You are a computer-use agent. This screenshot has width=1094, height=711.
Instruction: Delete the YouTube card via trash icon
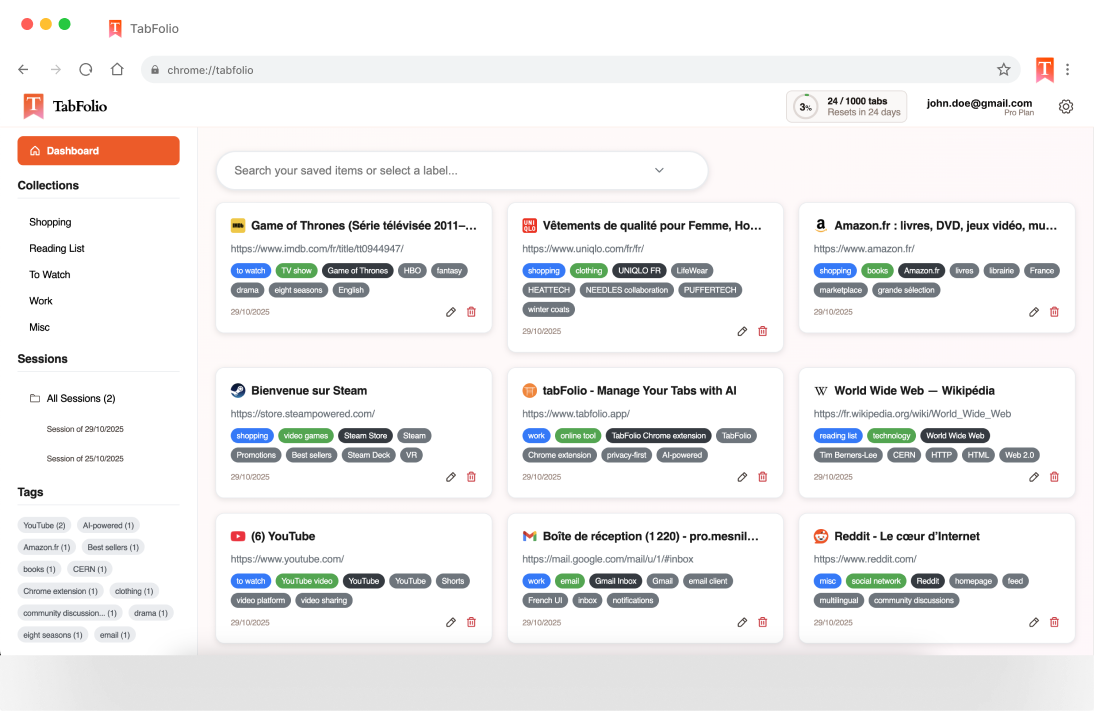(471, 622)
